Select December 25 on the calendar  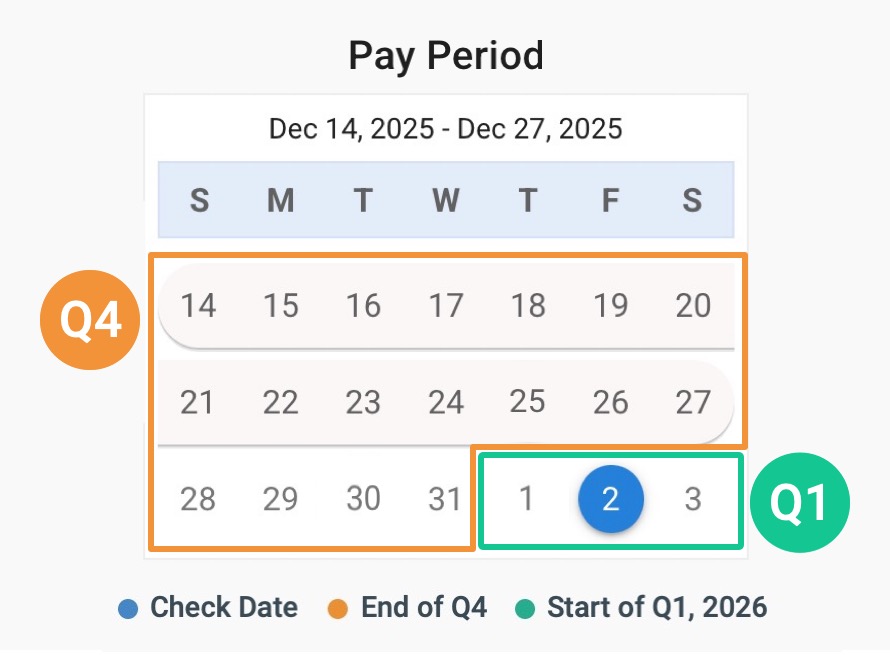[x=527, y=402]
